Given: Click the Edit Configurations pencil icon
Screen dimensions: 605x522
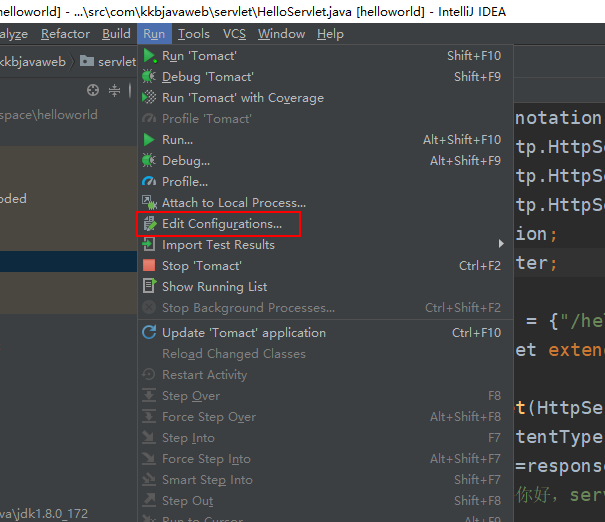Looking at the screenshot, I should pyautogui.click(x=150, y=224).
